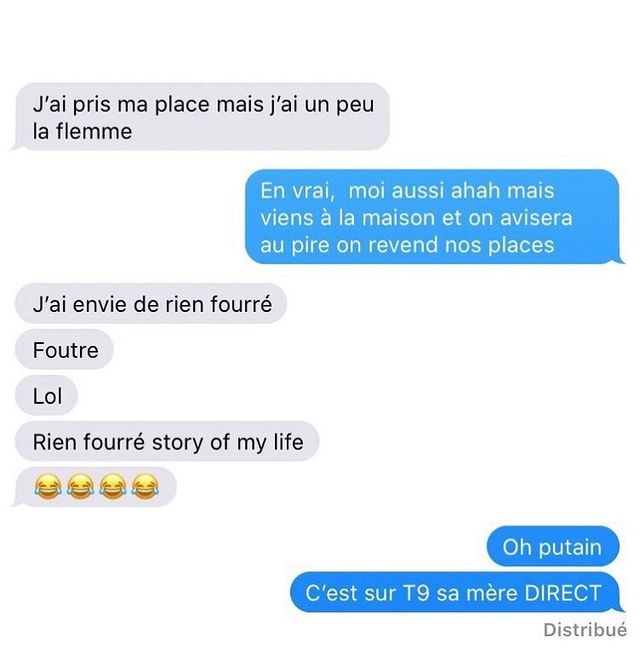
Task: Click the "J'ai envie de rien fourré" message
Action: 151,304
